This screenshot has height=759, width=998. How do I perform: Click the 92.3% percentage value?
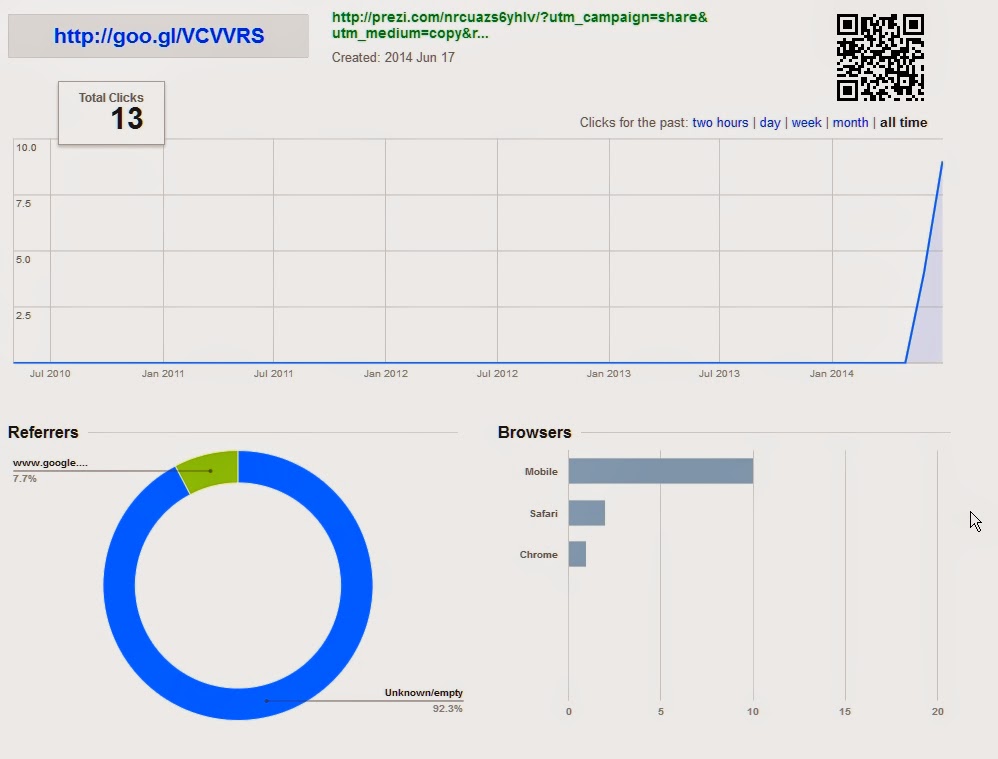(x=447, y=708)
